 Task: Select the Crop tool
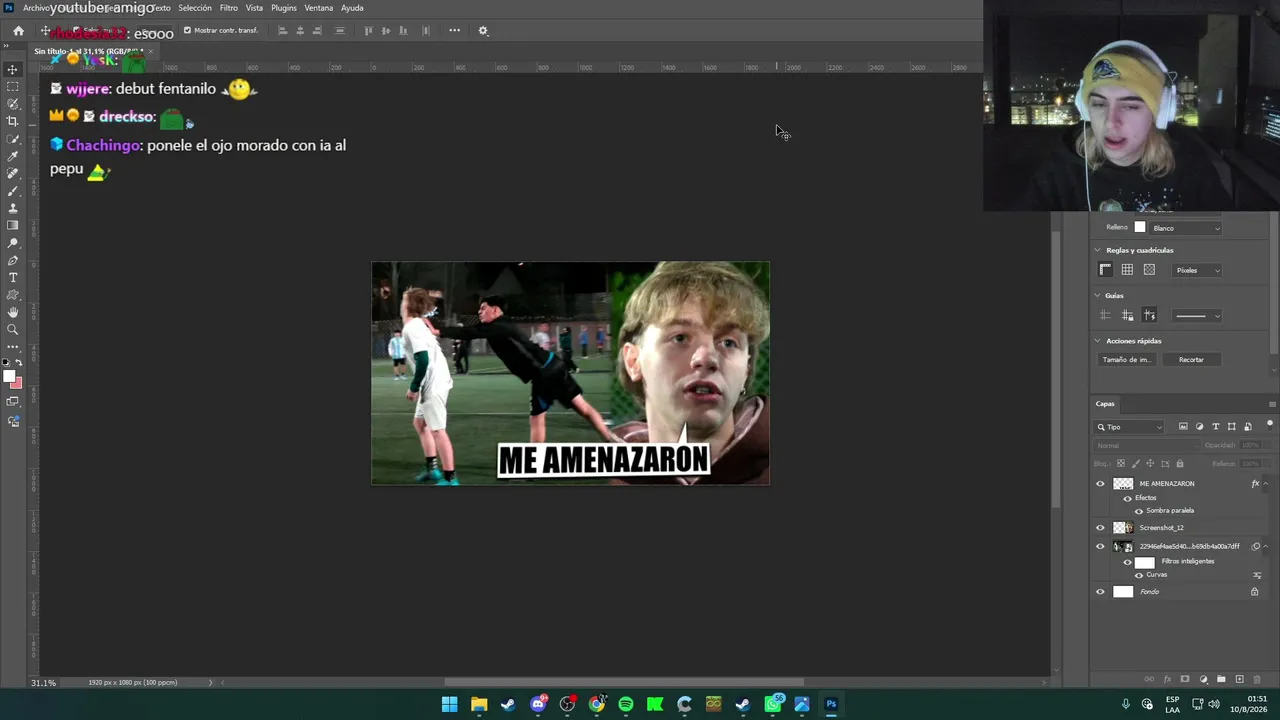[13, 121]
